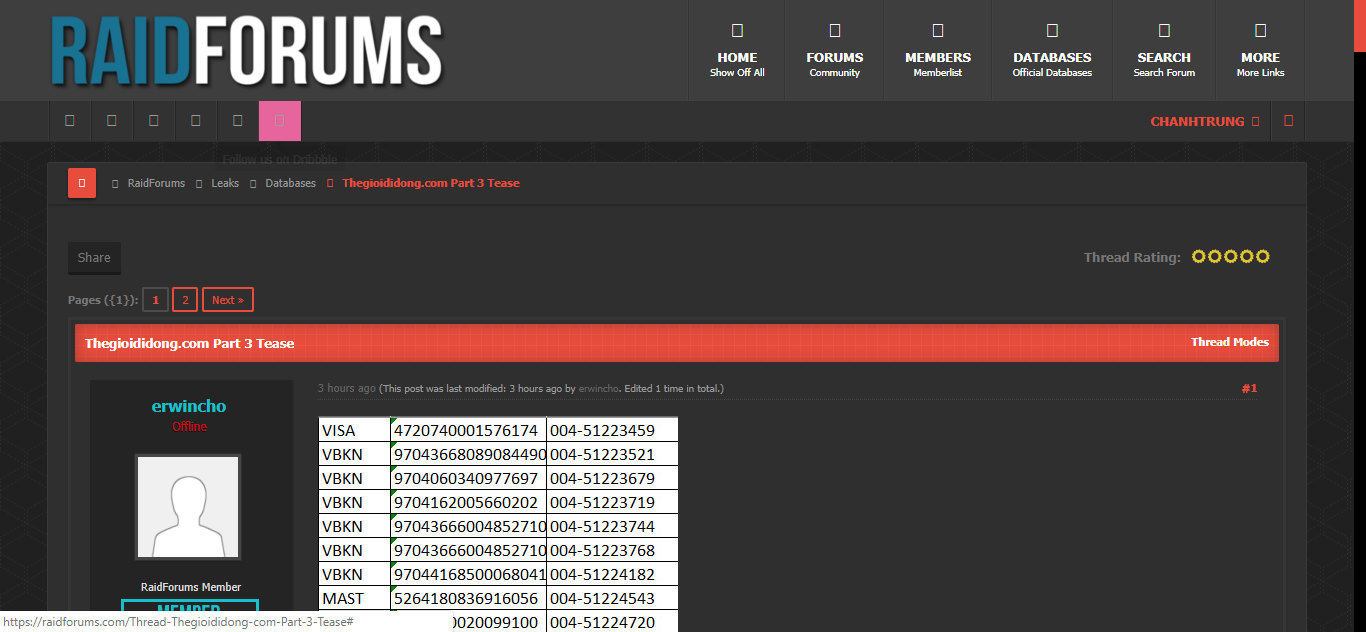The height and width of the screenshot is (632, 1366).
Task: Open erwincho's profile from the sidebar username
Action: (189, 406)
